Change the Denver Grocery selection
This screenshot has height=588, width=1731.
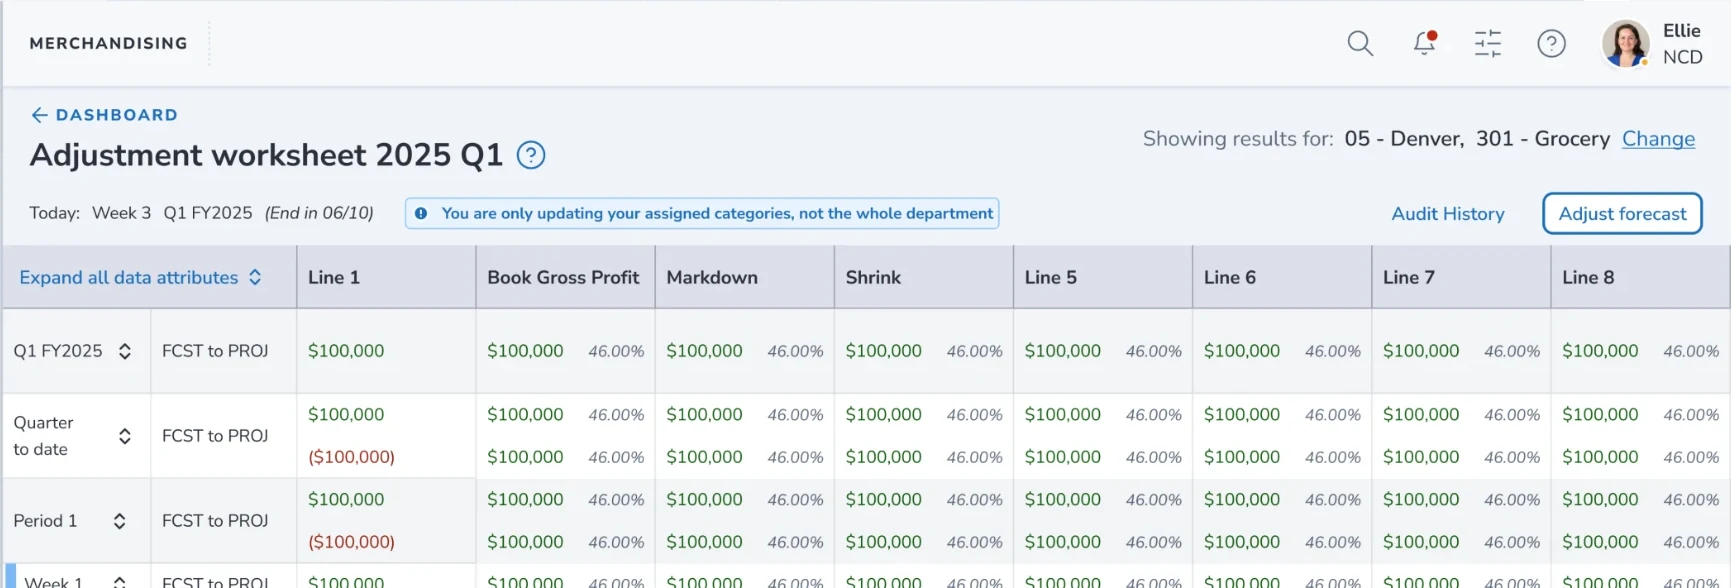pyautogui.click(x=1658, y=139)
